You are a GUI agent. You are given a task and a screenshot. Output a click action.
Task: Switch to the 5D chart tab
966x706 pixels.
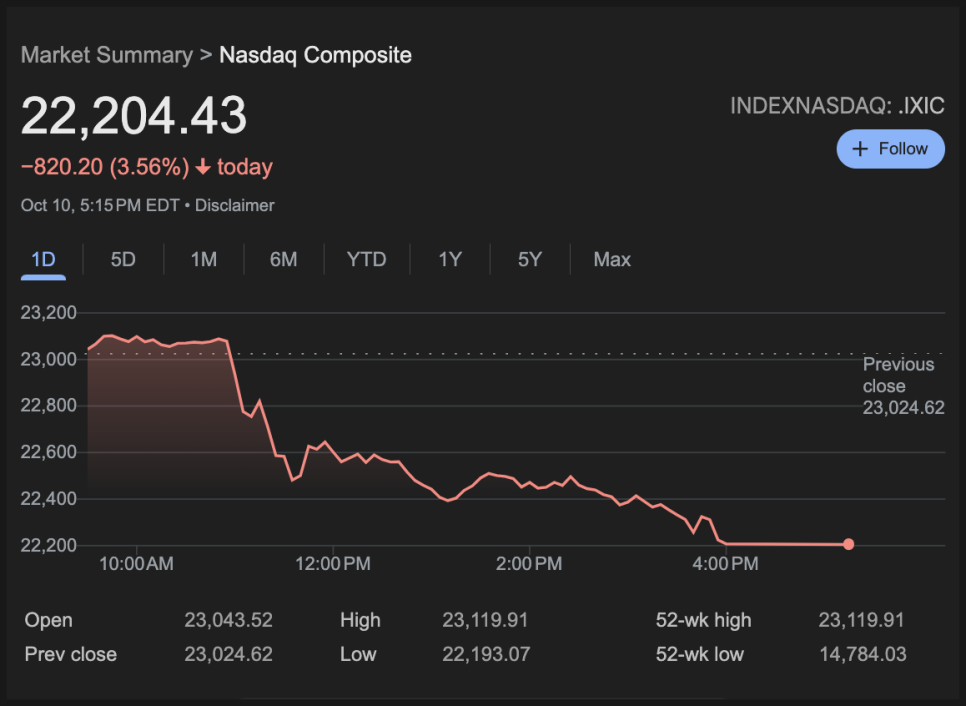(x=123, y=260)
